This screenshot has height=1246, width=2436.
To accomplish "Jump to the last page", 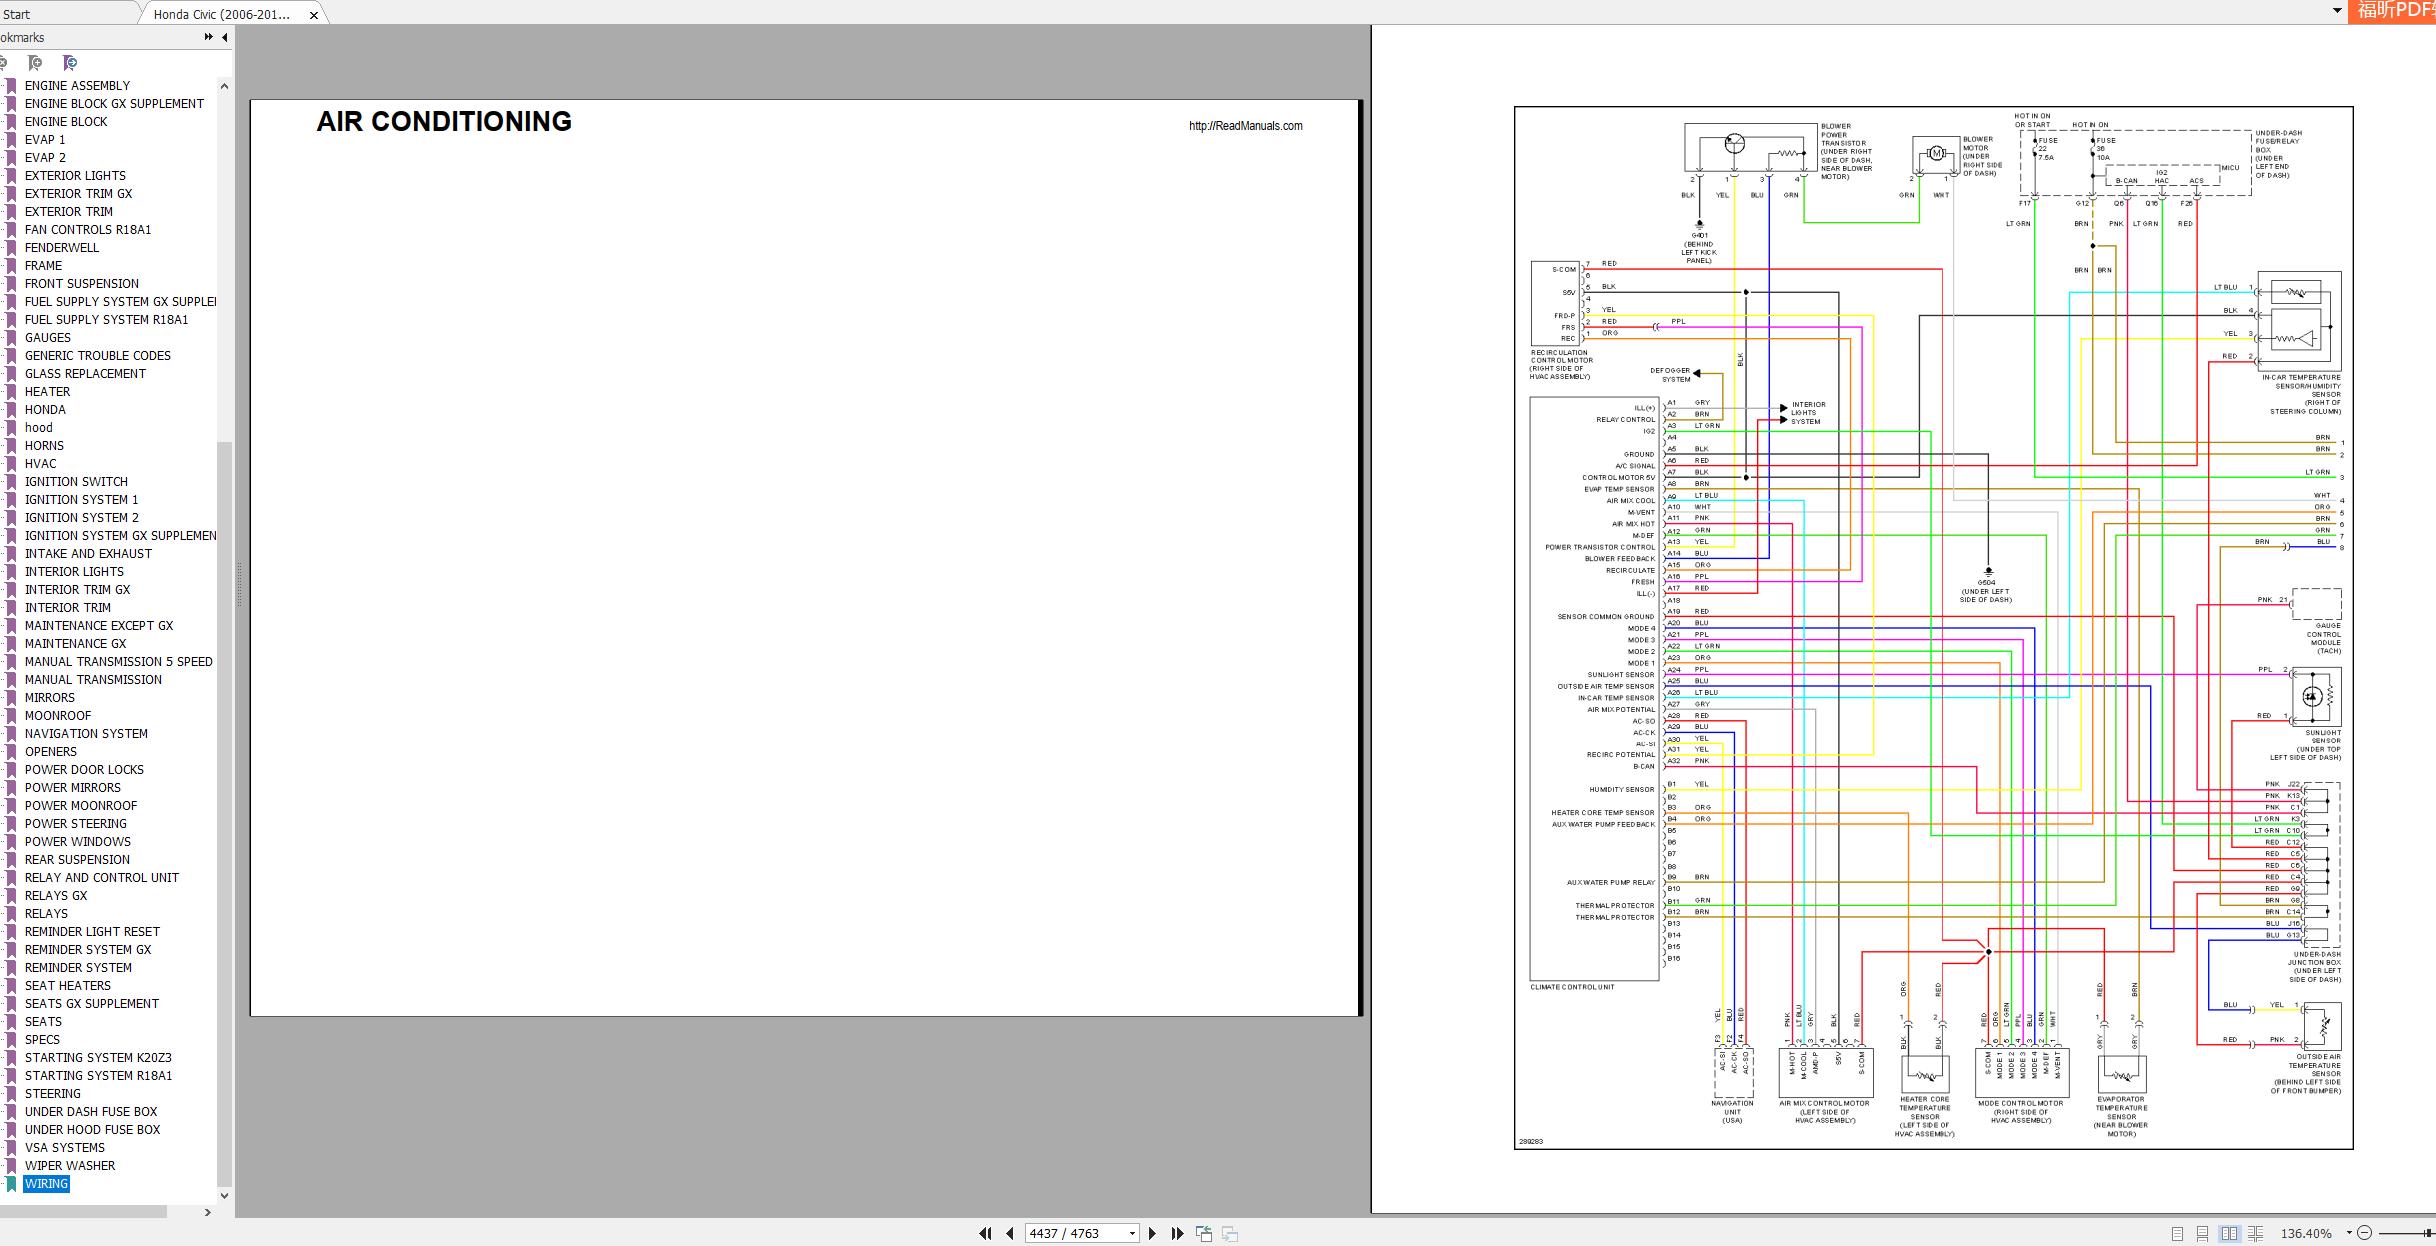I will (1177, 1233).
